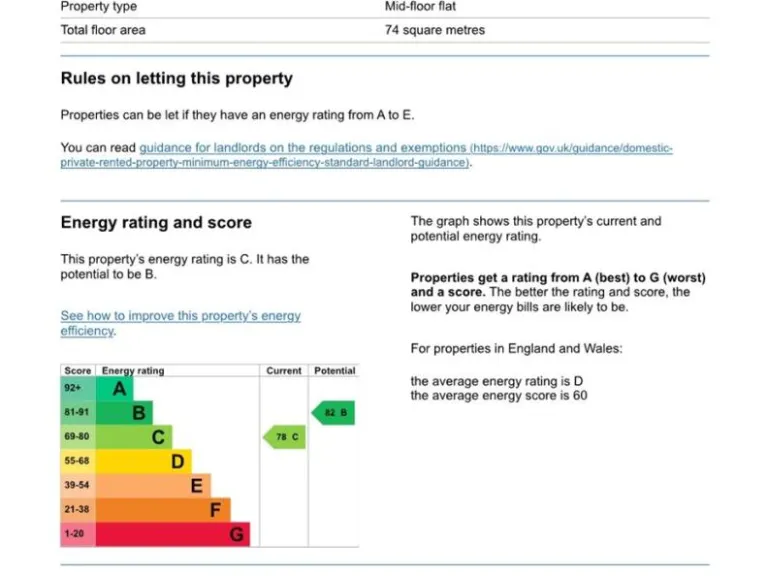Click the 'average energy rating is D' text

point(497,381)
